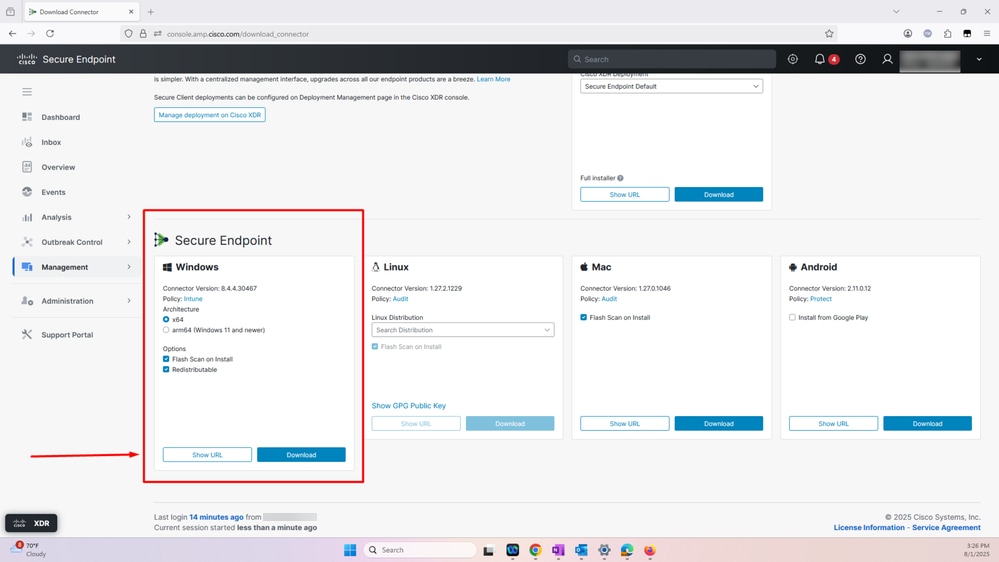Click the Full installer info icon
This screenshot has height=562, width=999.
click(x=620, y=178)
